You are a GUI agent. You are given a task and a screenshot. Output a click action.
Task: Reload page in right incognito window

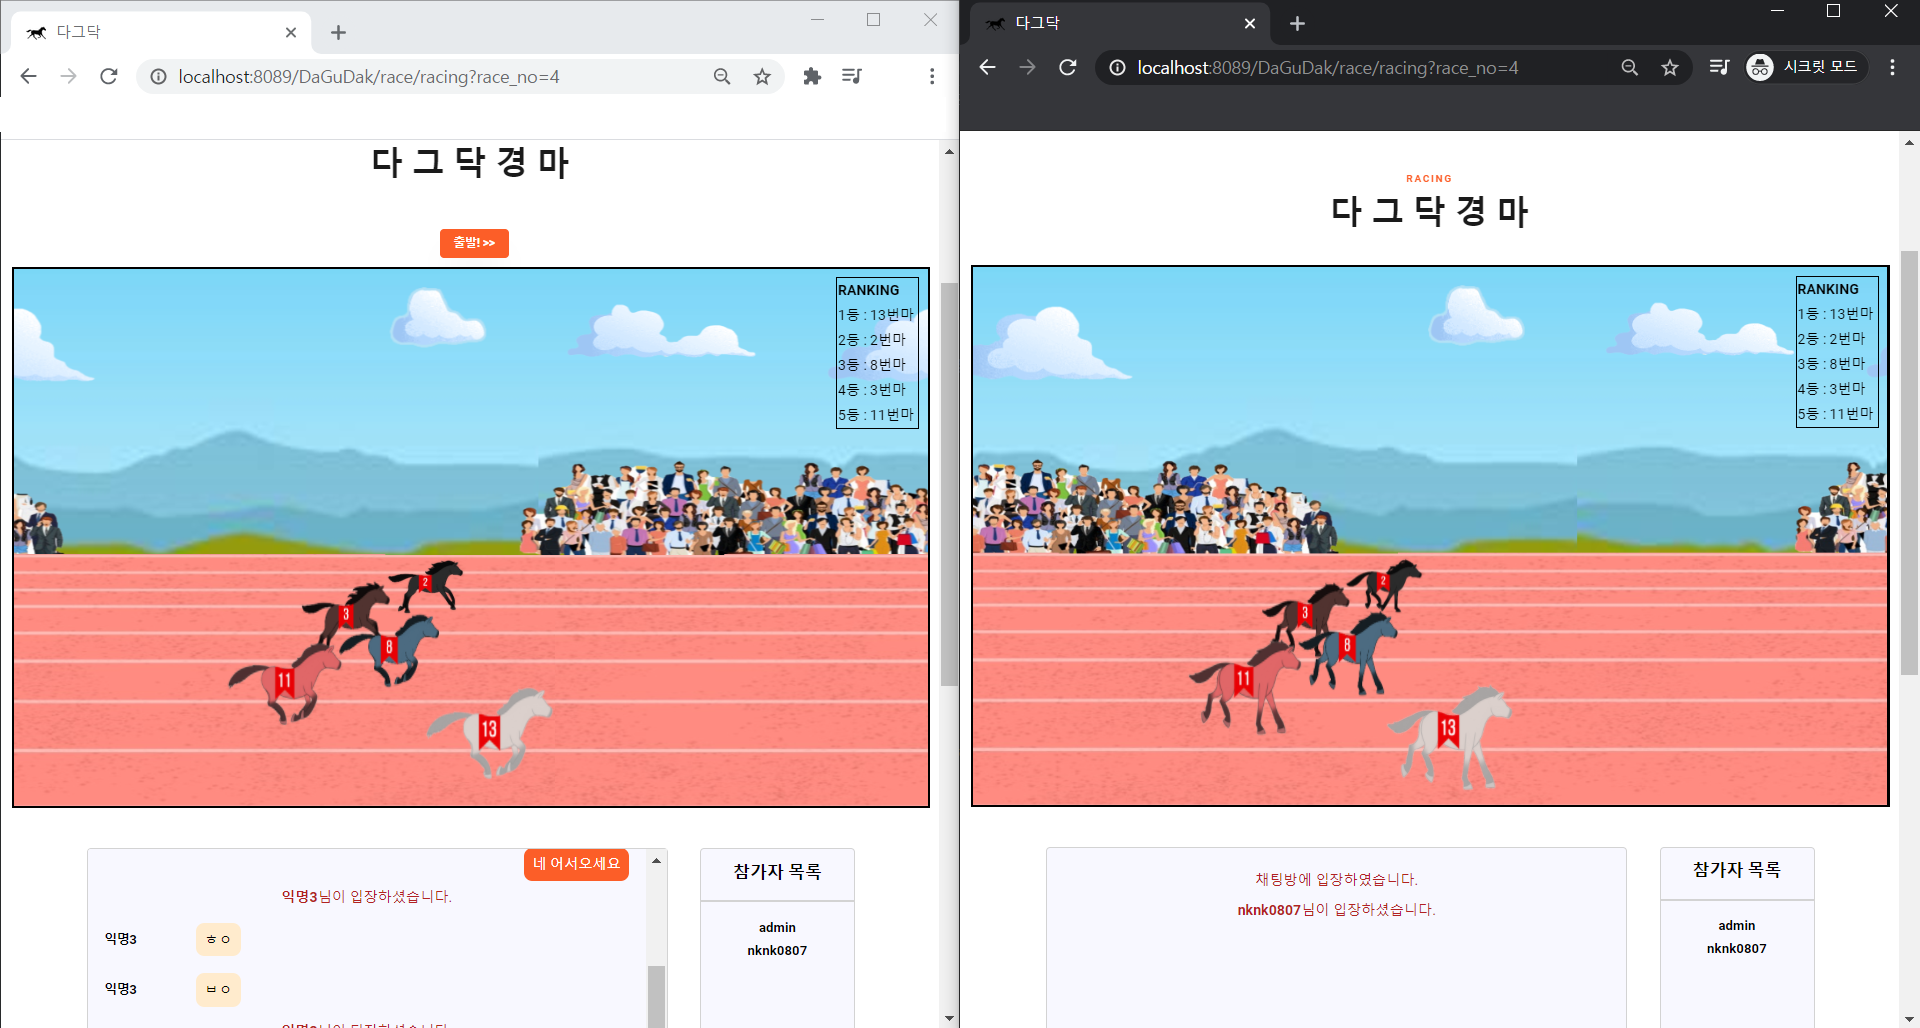click(x=1068, y=67)
